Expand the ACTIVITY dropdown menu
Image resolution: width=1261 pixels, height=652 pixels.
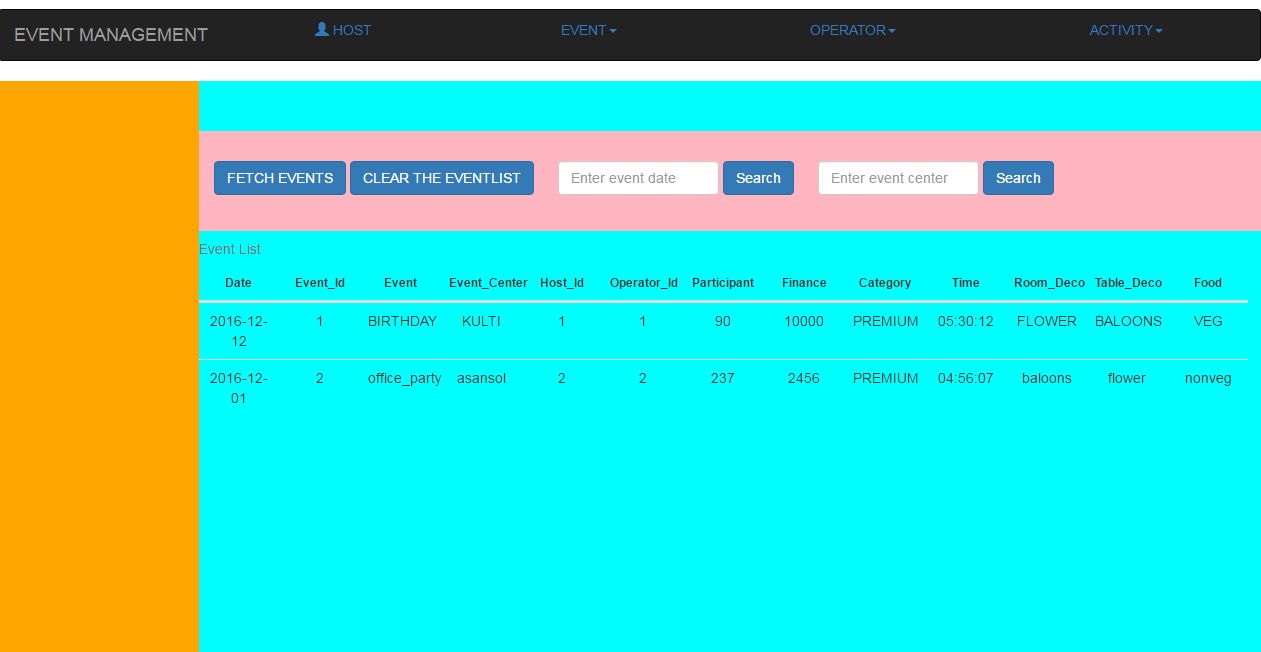(x=1126, y=30)
